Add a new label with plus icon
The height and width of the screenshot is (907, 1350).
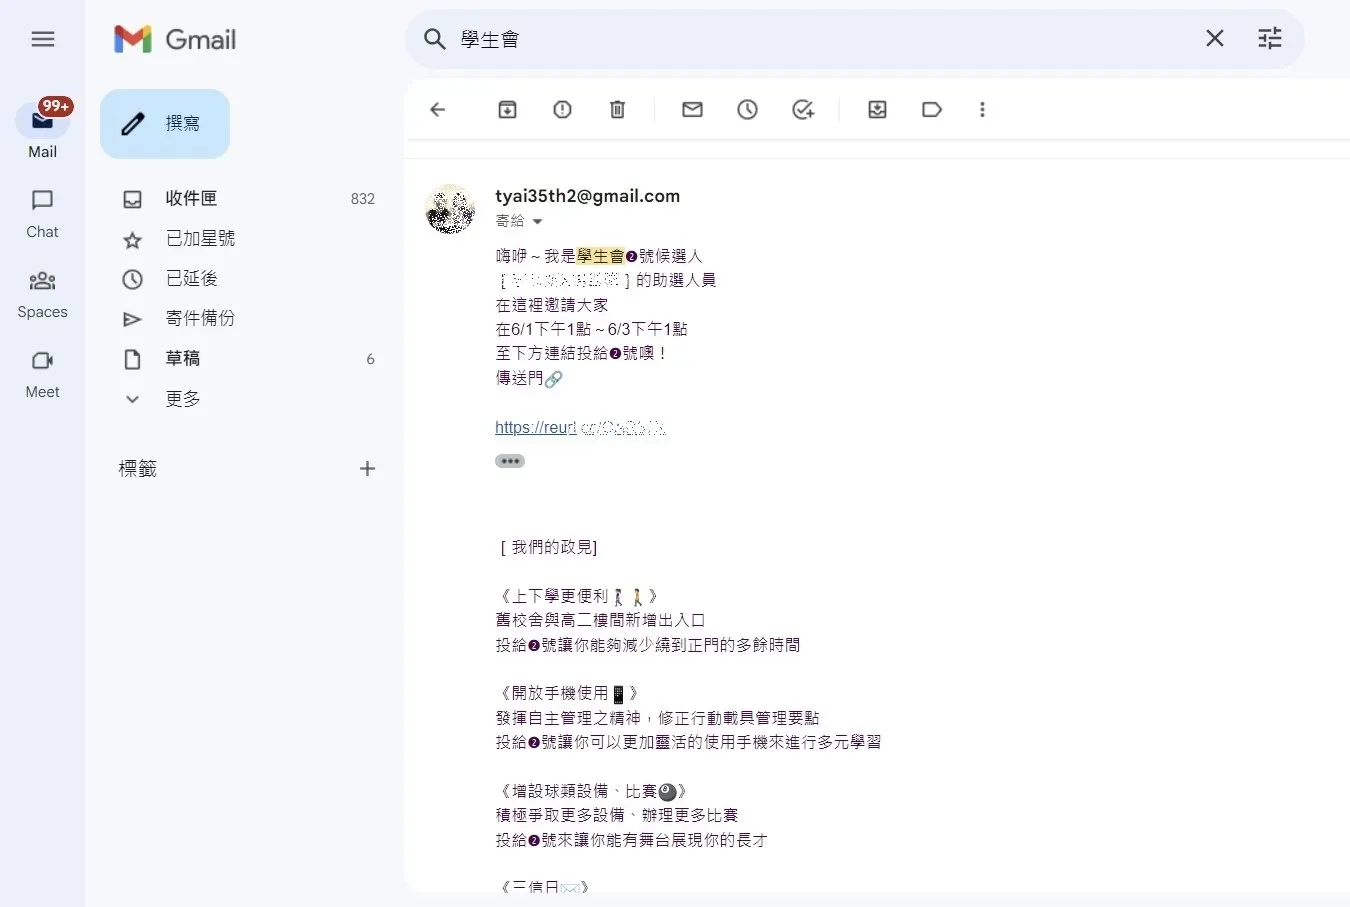367,468
